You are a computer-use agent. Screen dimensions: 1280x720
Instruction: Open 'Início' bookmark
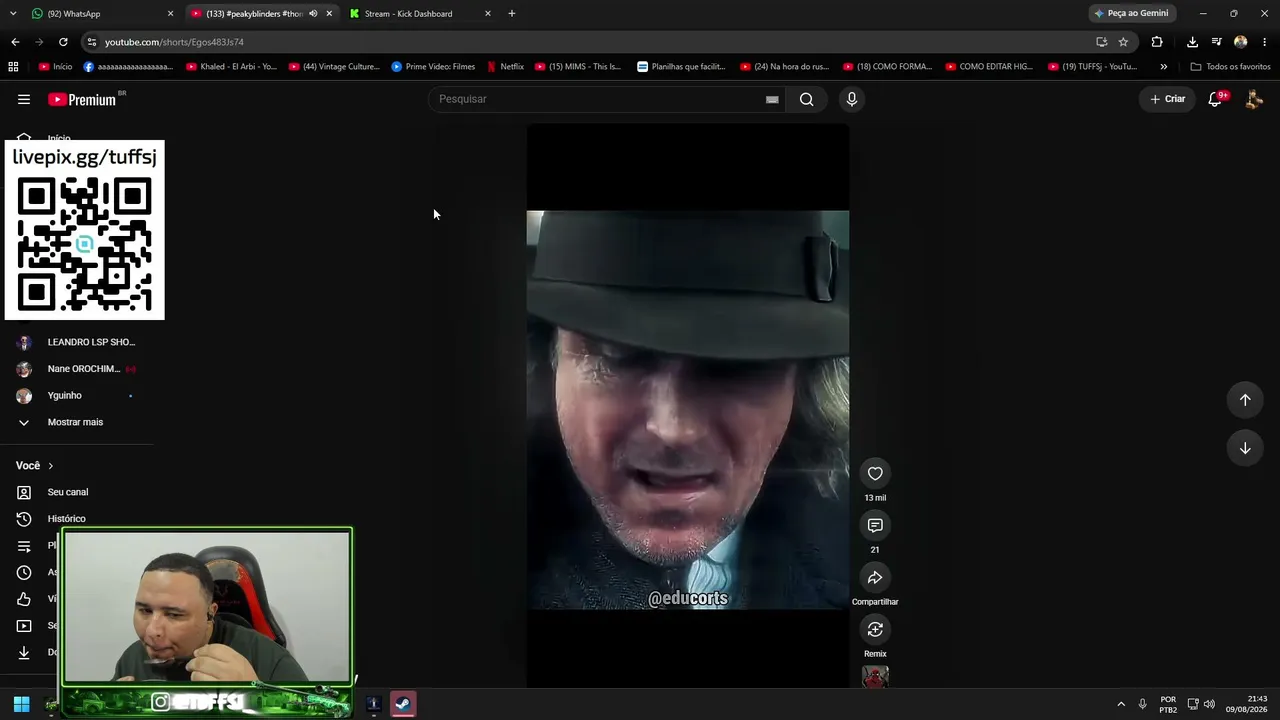click(x=55, y=67)
